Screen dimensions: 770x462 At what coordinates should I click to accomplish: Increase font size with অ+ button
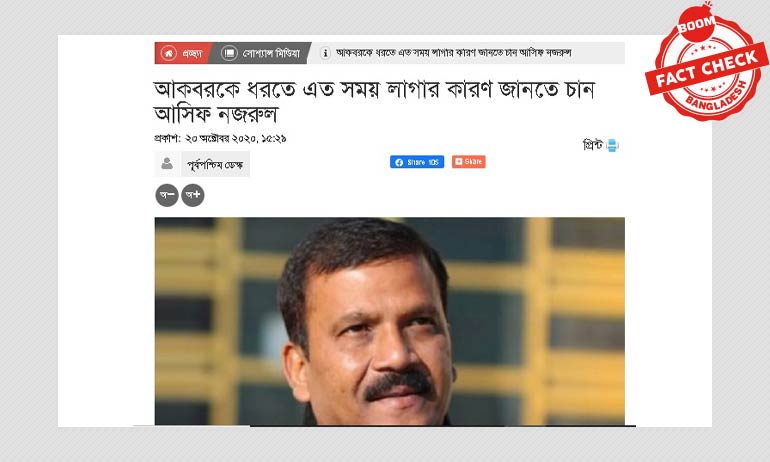point(193,195)
